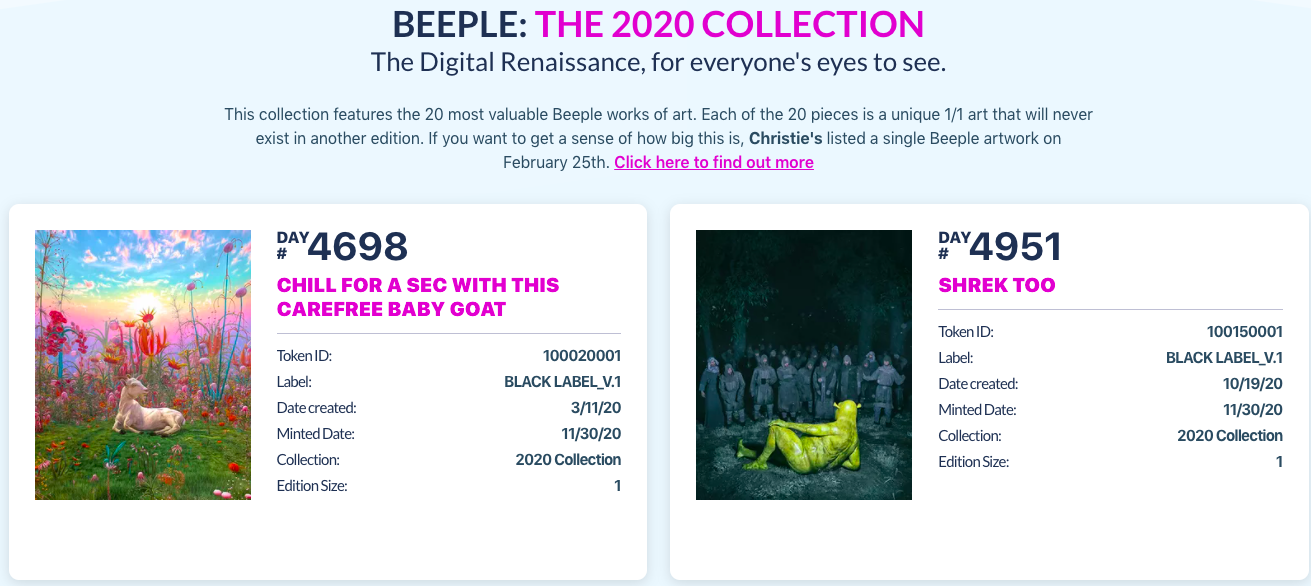
Task: Click the 3/11/20 date created value
Action: (595, 407)
